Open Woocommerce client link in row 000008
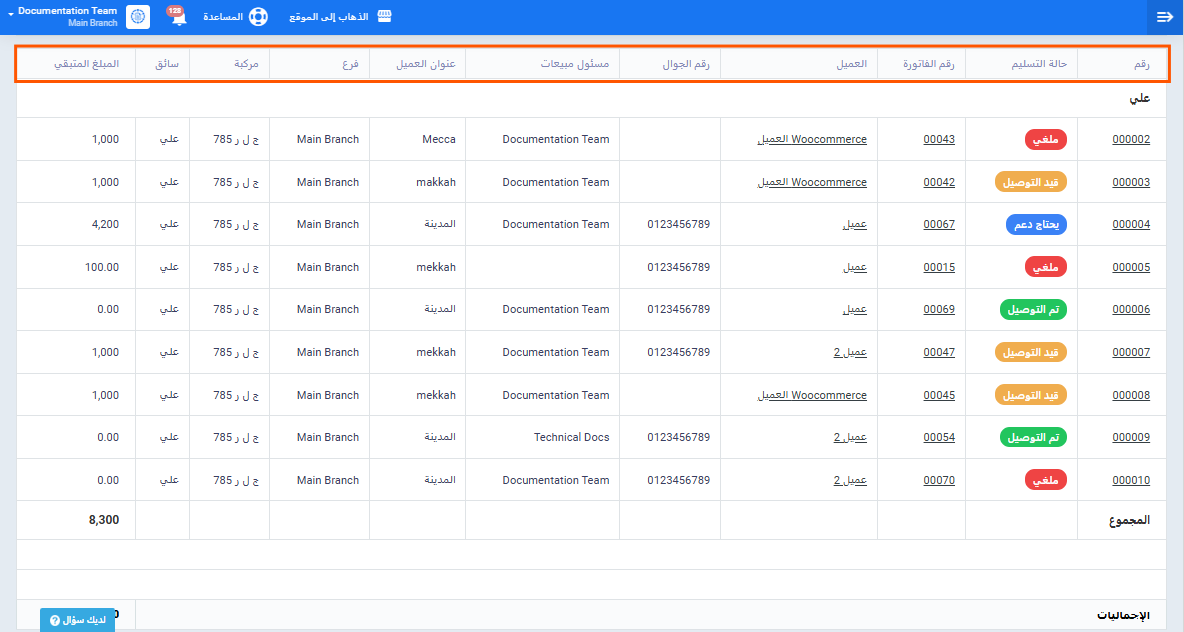1184x632 pixels. tap(812, 395)
